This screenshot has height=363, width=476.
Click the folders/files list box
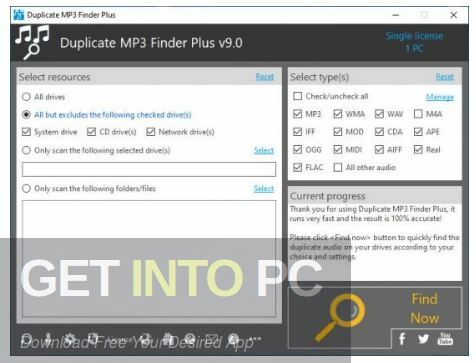[x=149, y=258]
